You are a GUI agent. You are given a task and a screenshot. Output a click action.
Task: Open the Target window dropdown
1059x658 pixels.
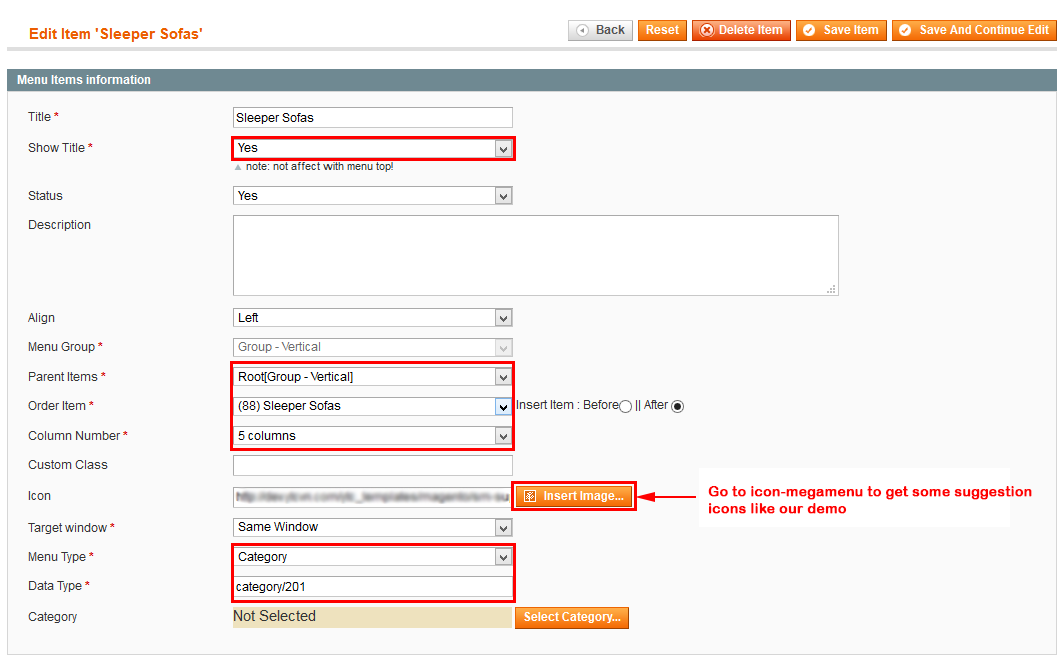pyautogui.click(x=373, y=527)
